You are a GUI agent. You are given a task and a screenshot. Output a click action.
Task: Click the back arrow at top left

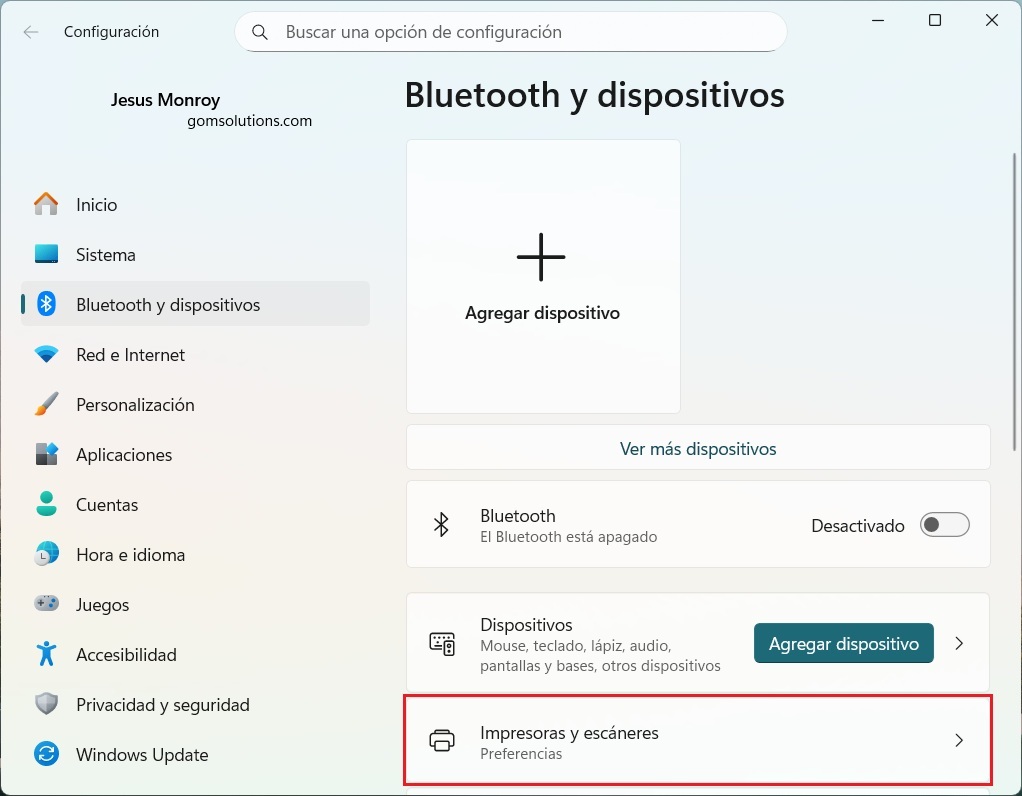pos(31,31)
